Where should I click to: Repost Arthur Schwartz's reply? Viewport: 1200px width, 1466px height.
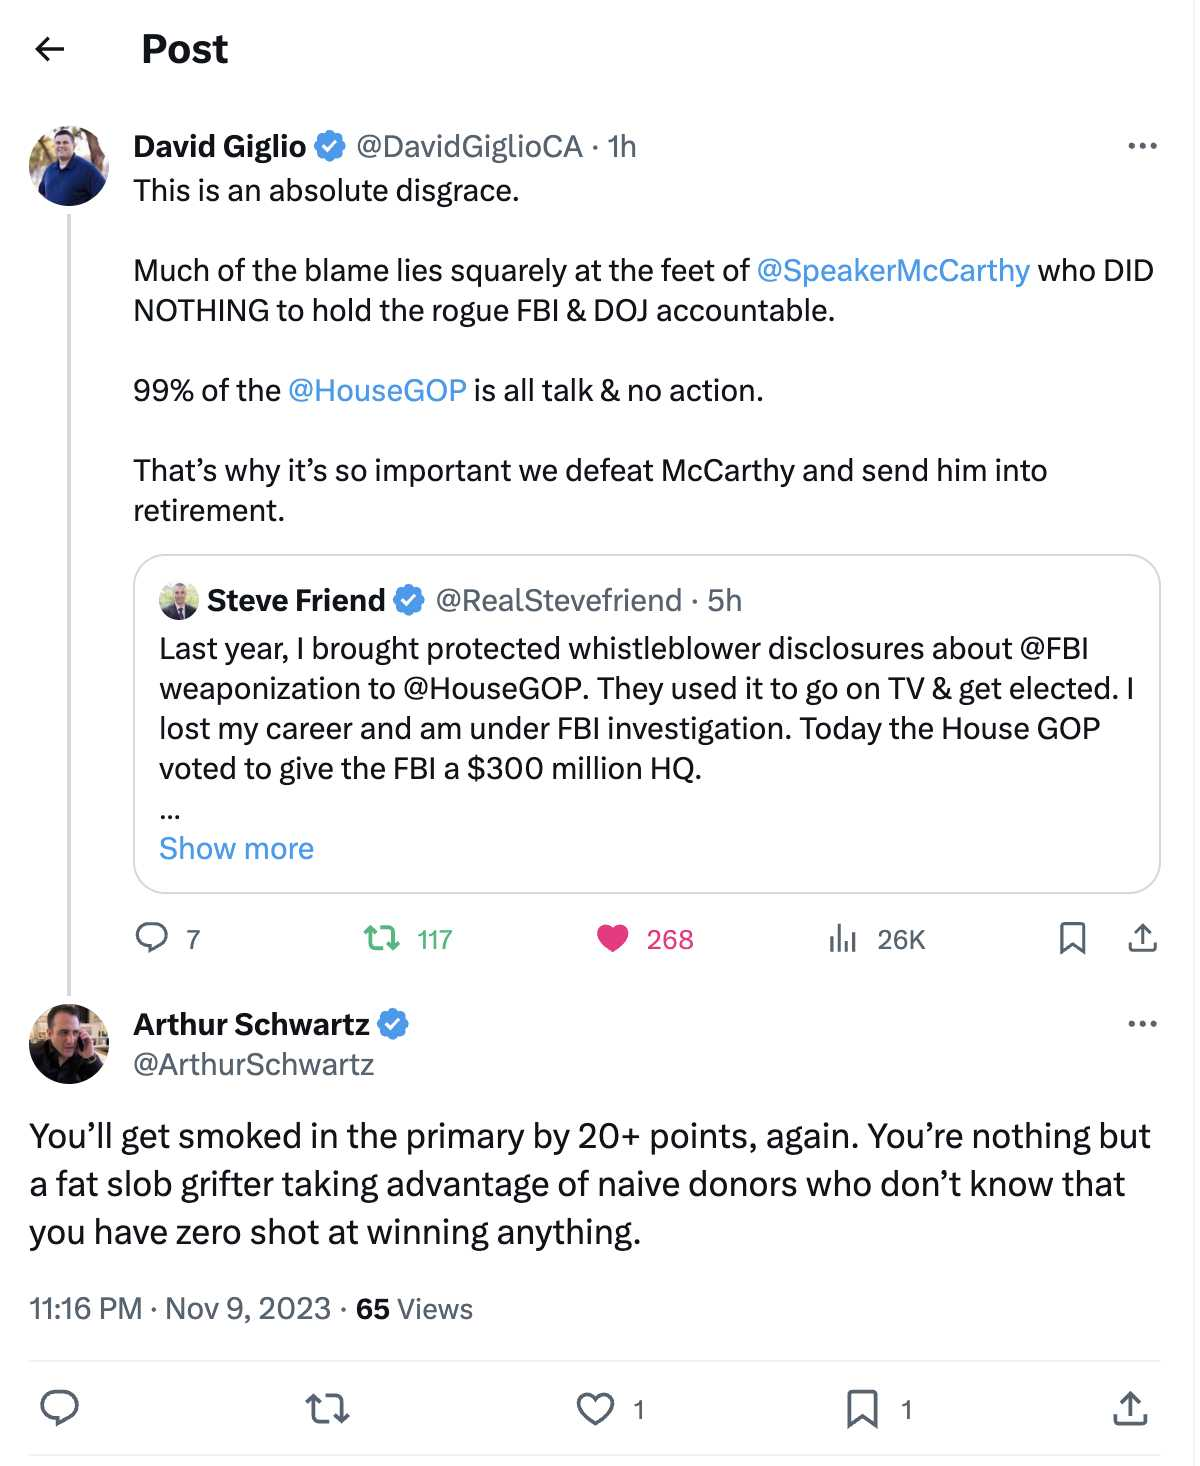pyautogui.click(x=327, y=1408)
